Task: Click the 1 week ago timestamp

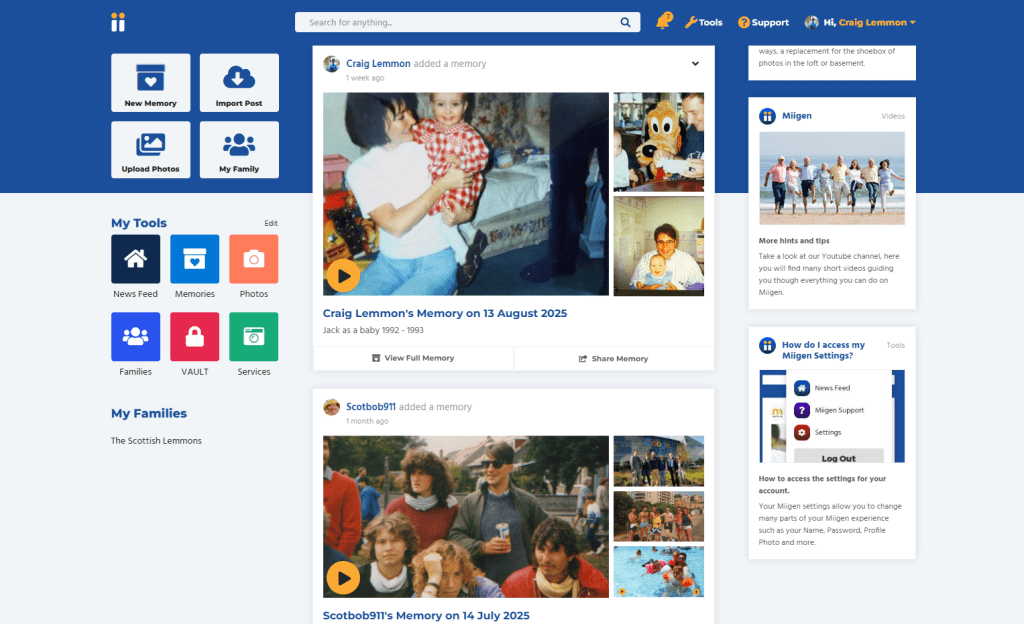Action: coord(365,78)
